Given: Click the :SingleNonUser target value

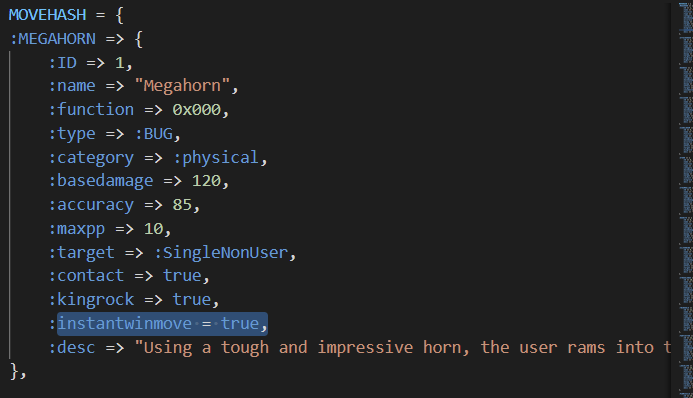Looking at the screenshot, I should [221, 252].
